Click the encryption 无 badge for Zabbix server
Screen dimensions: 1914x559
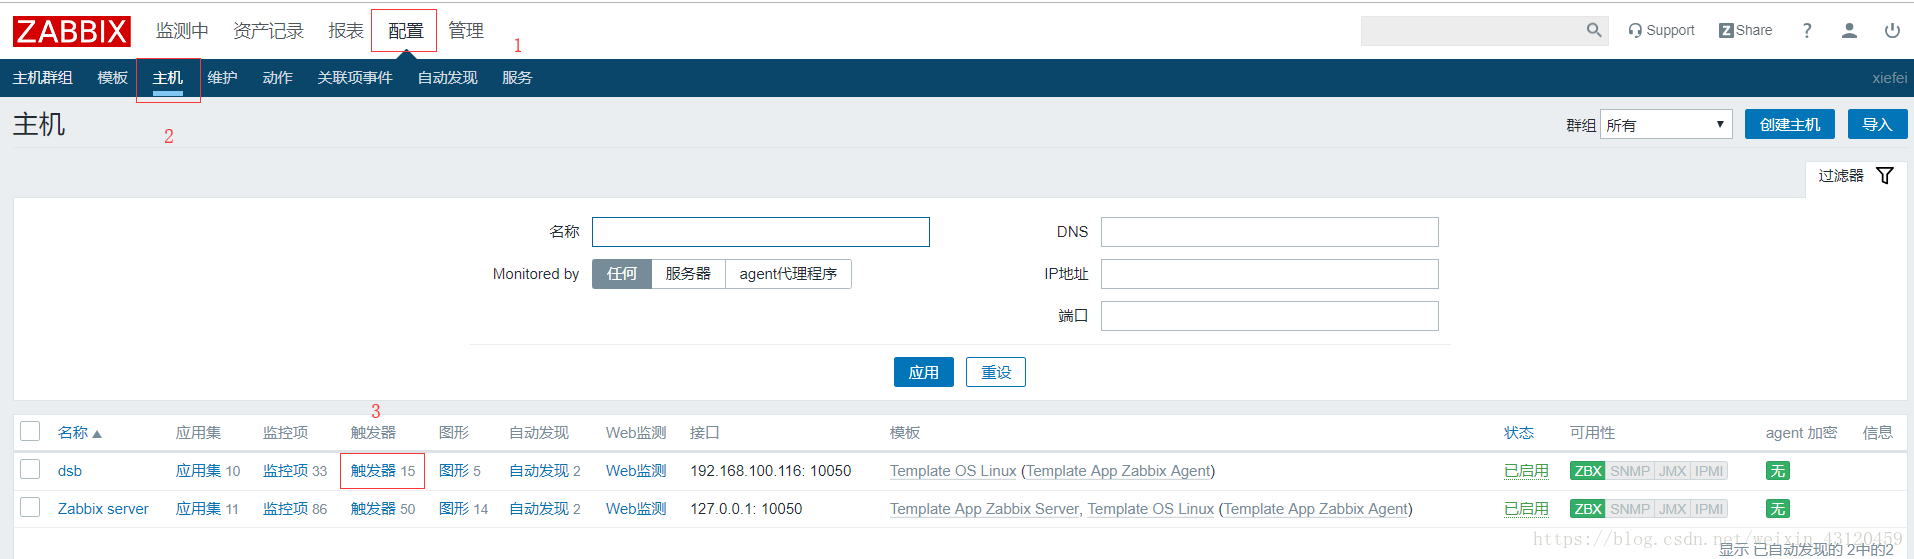point(1777,509)
